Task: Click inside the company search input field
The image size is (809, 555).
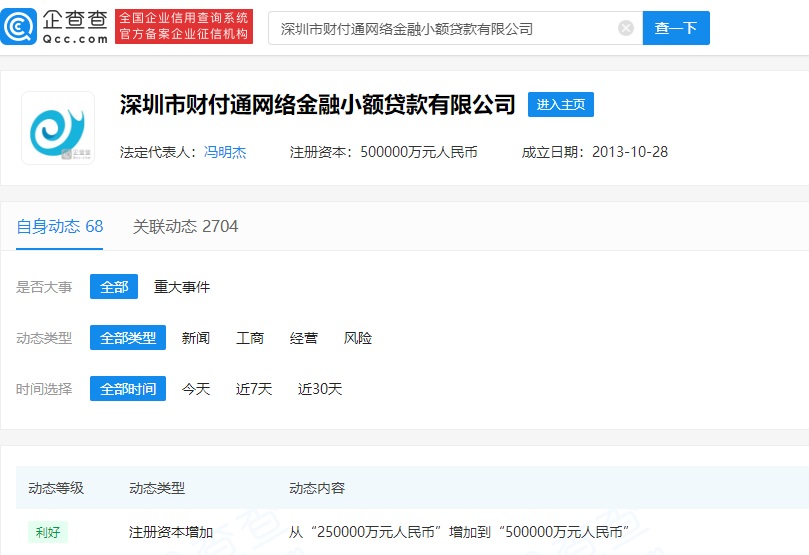Action: pos(440,28)
